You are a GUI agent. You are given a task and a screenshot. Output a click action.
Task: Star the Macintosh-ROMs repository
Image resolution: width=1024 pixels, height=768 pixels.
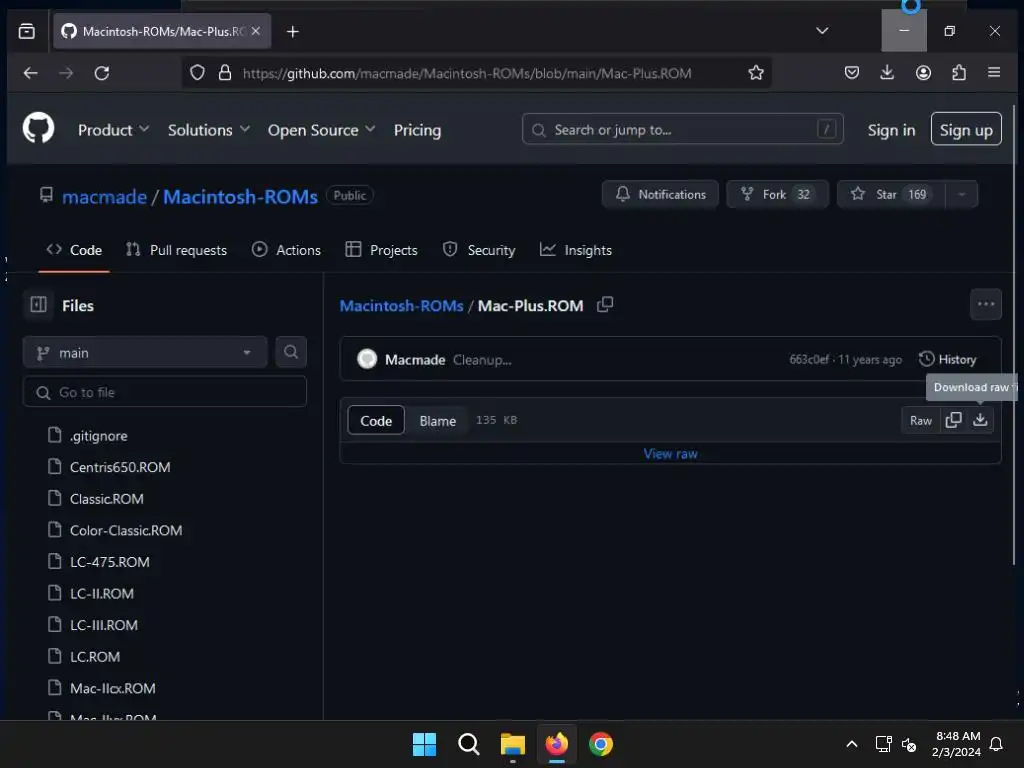(x=891, y=195)
